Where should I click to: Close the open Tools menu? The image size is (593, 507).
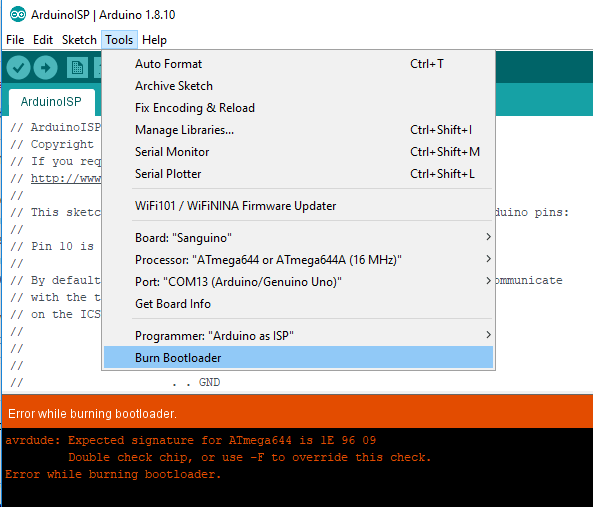pos(119,40)
